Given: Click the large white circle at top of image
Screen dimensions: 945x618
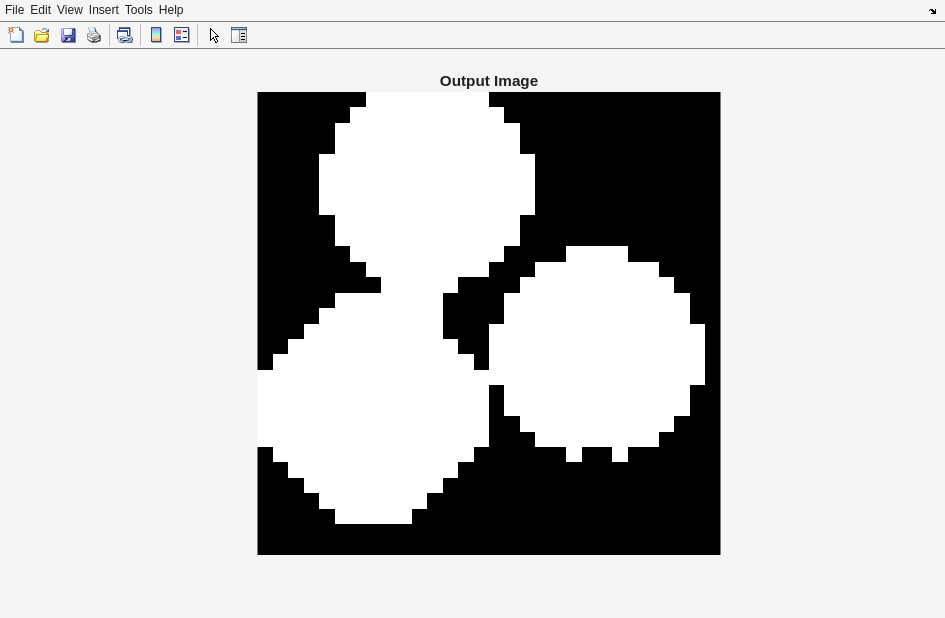Looking at the screenshot, I should tap(427, 180).
